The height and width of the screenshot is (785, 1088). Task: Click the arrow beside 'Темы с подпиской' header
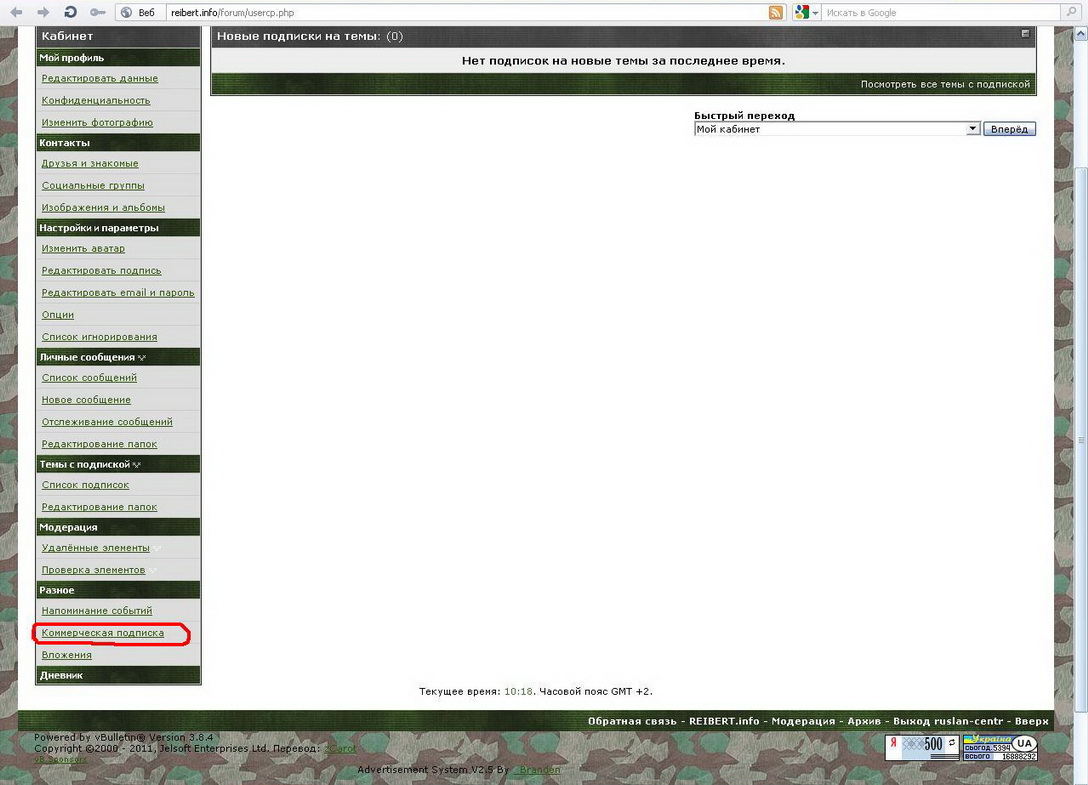(137, 465)
